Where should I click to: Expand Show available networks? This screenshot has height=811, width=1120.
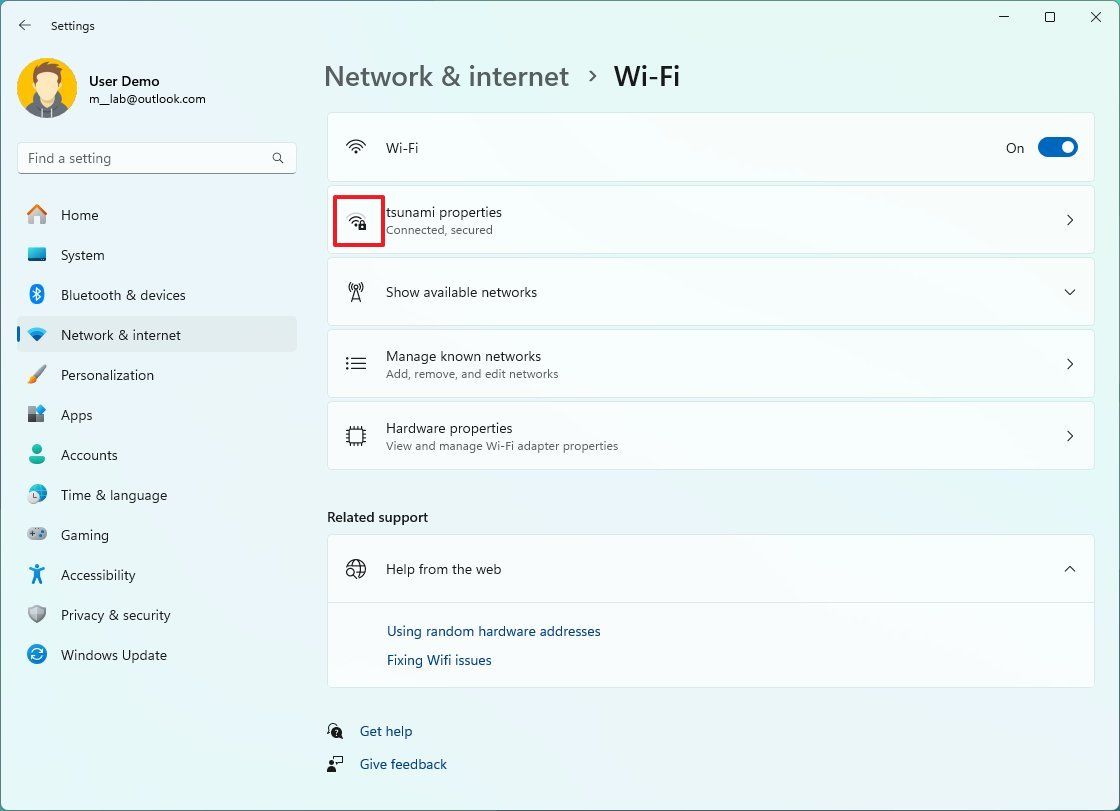pyautogui.click(x=1070, y=292)
